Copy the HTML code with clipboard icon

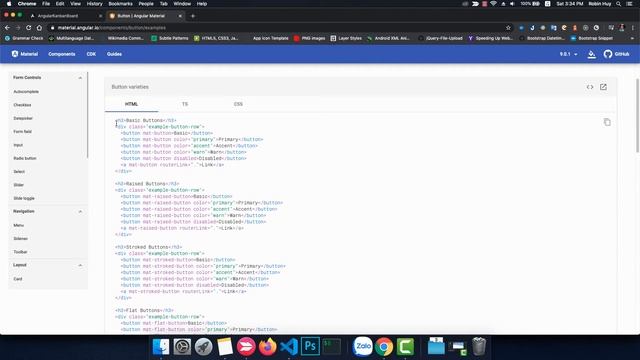(607, 122)
